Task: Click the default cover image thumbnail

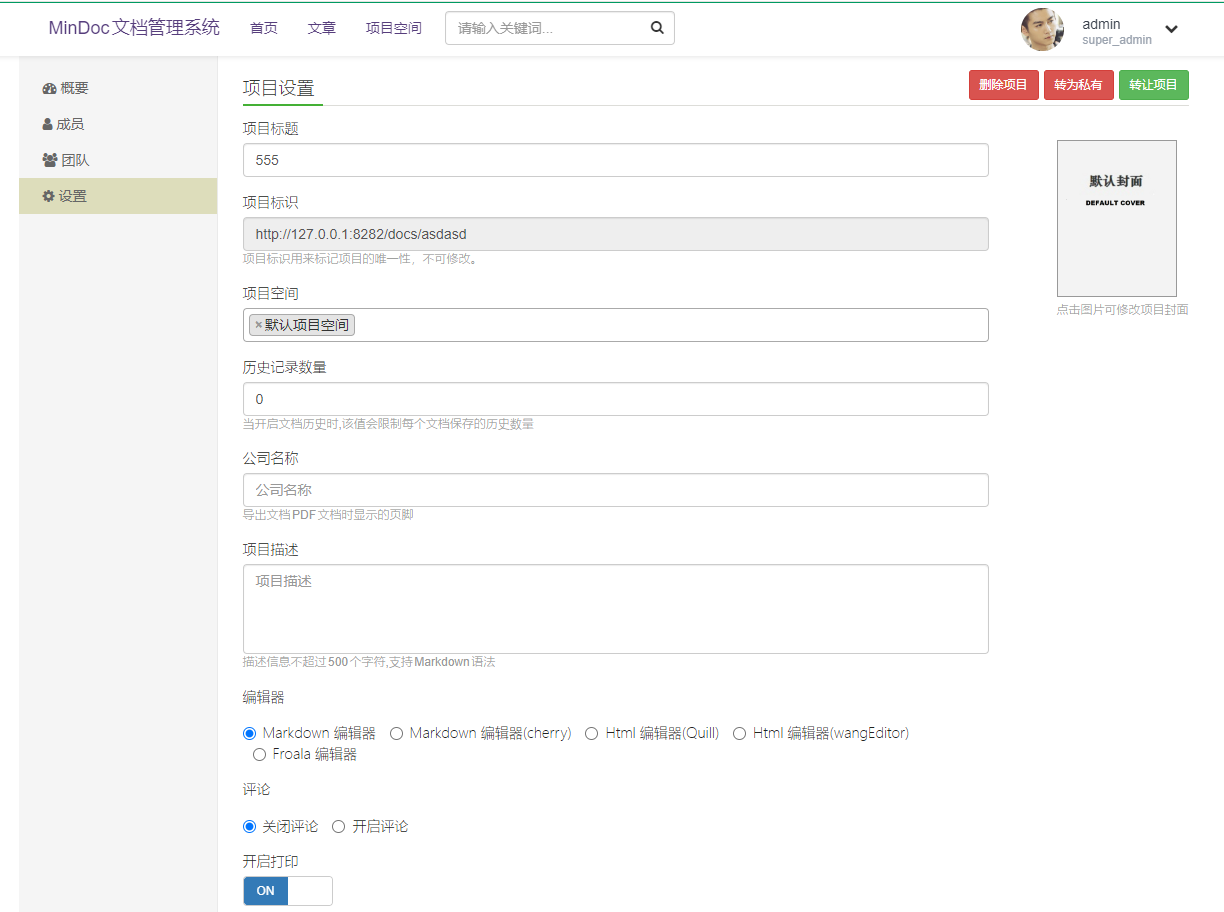Action: pyautogui.click(x=1116, y=218)
